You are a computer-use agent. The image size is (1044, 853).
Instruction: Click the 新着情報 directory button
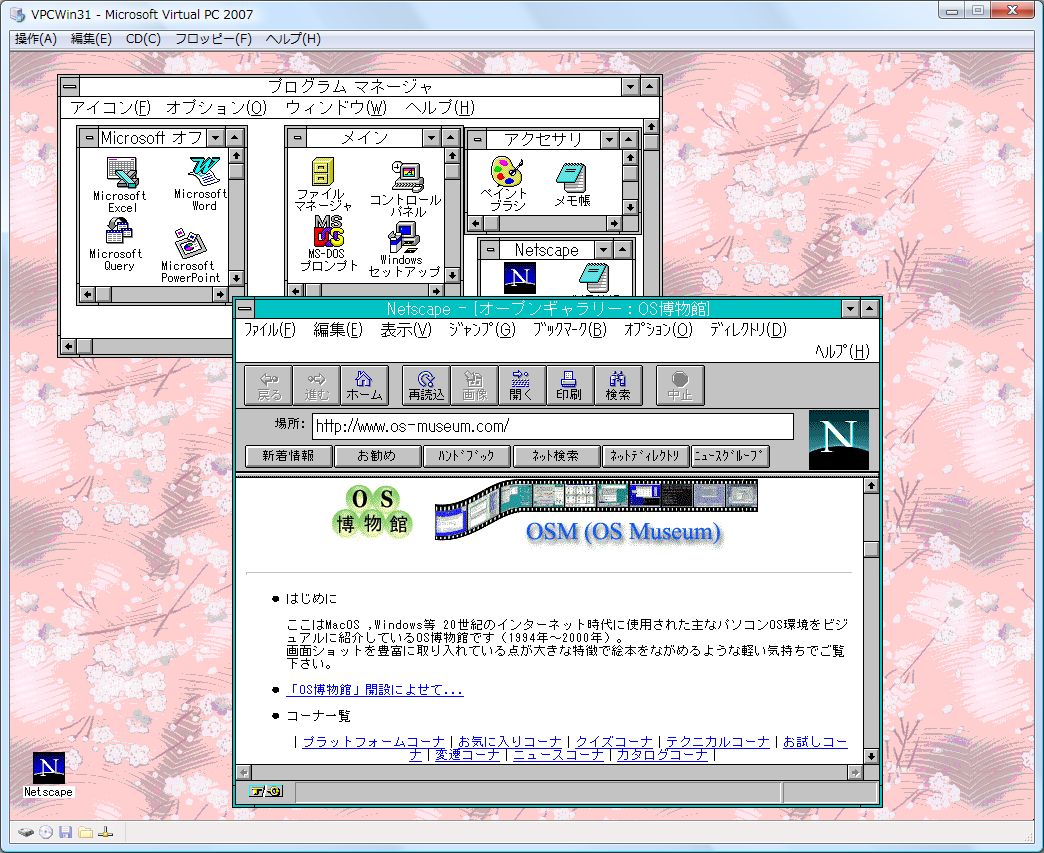tap(288, 456)
